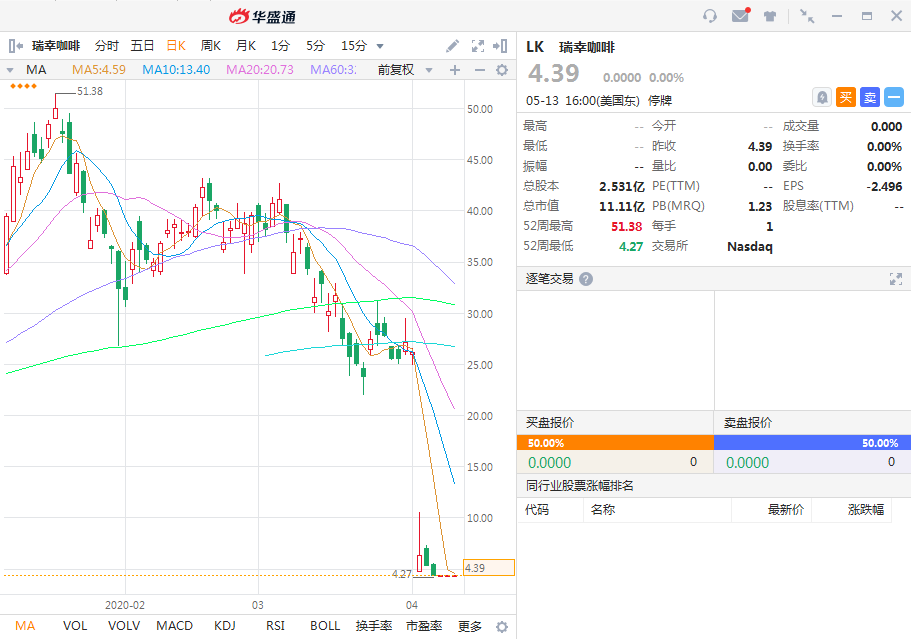Set a price alert with bell icon
This screenshot has width=911, height=639.
(x=822, y=97)
